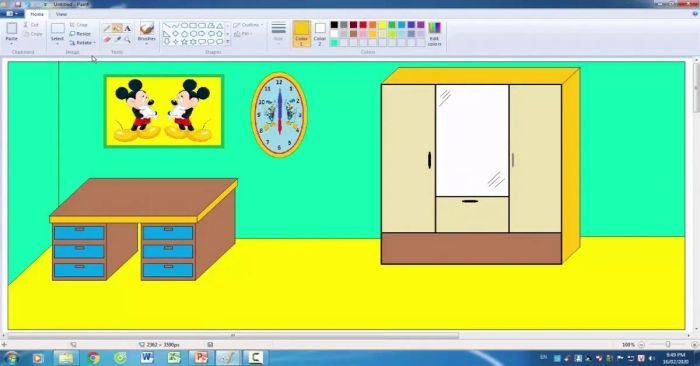Select the Fill with color bucket tool
Image resolution: width=700 pixels, height=366 pixels.
[117, 29]
